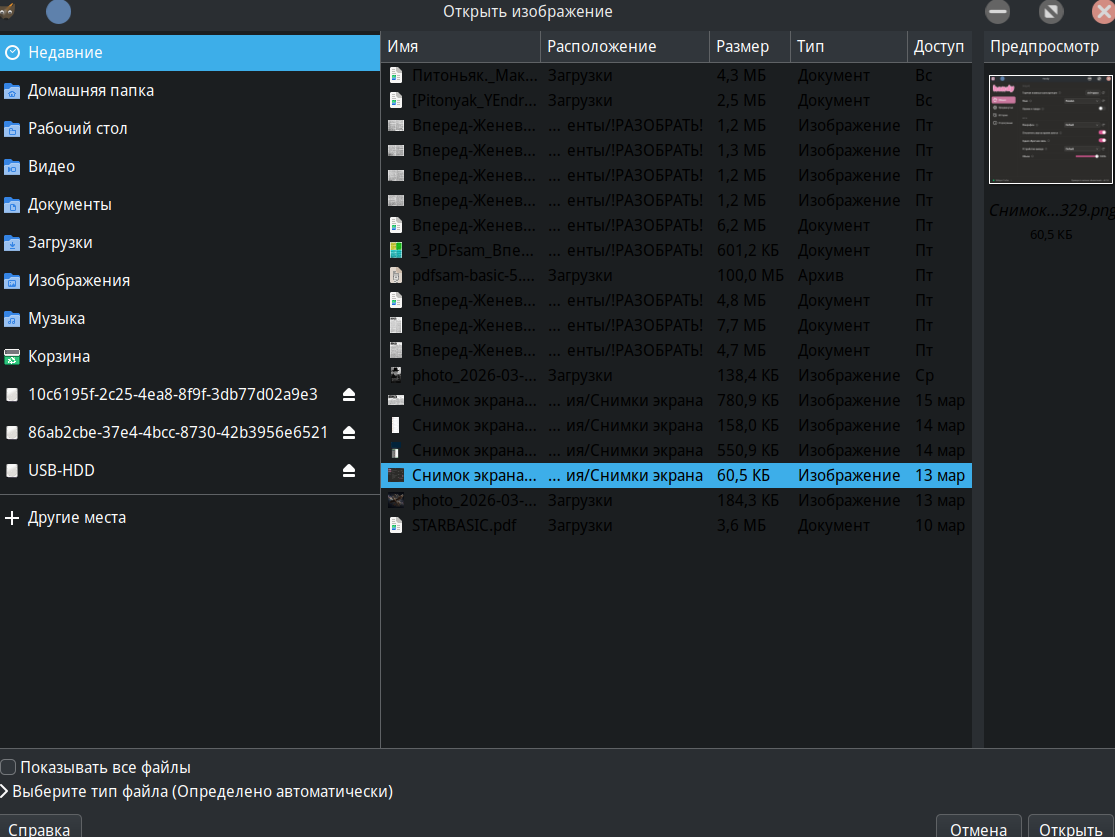
Task: Click the preview thumbnail image
Action: 1051,129
